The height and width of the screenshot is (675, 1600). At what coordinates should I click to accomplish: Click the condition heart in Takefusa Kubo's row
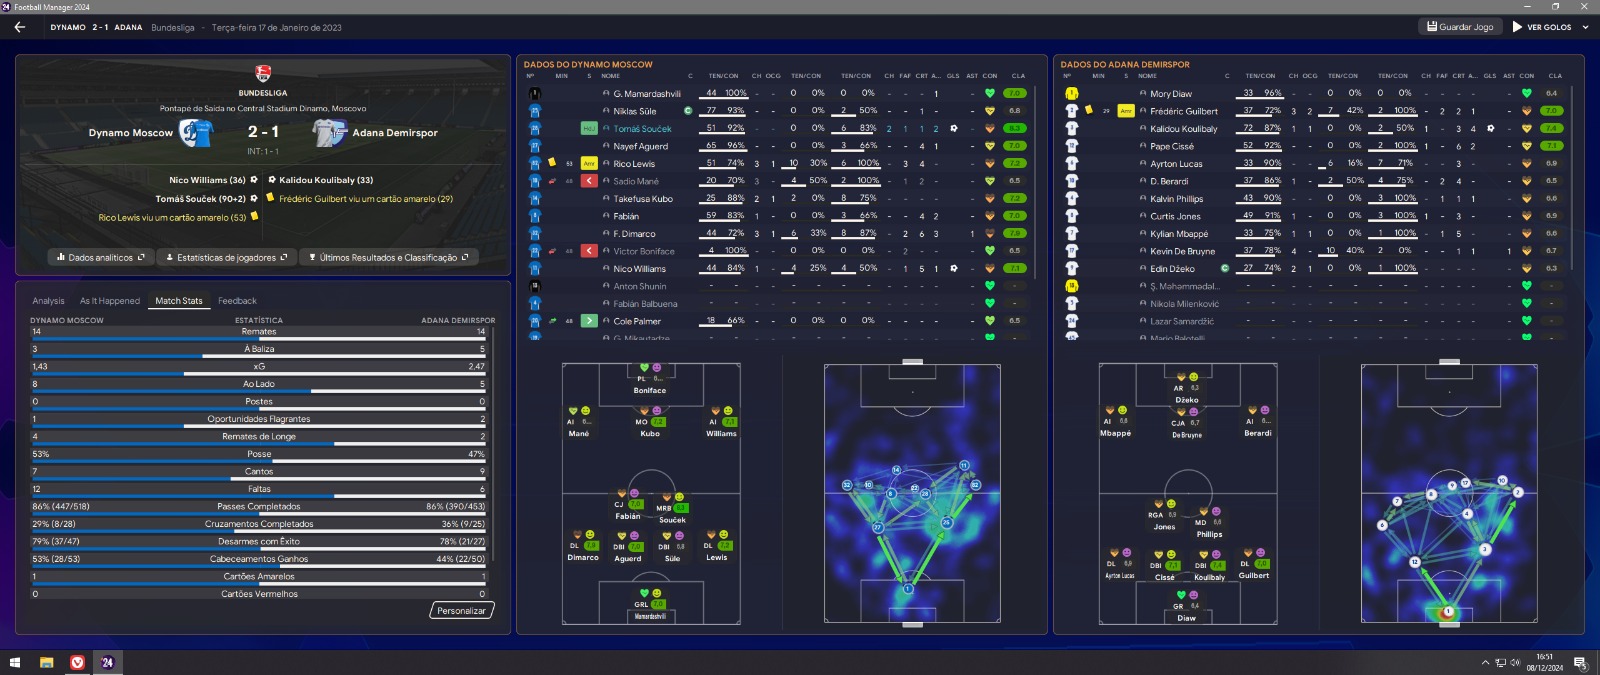point(990,198)
